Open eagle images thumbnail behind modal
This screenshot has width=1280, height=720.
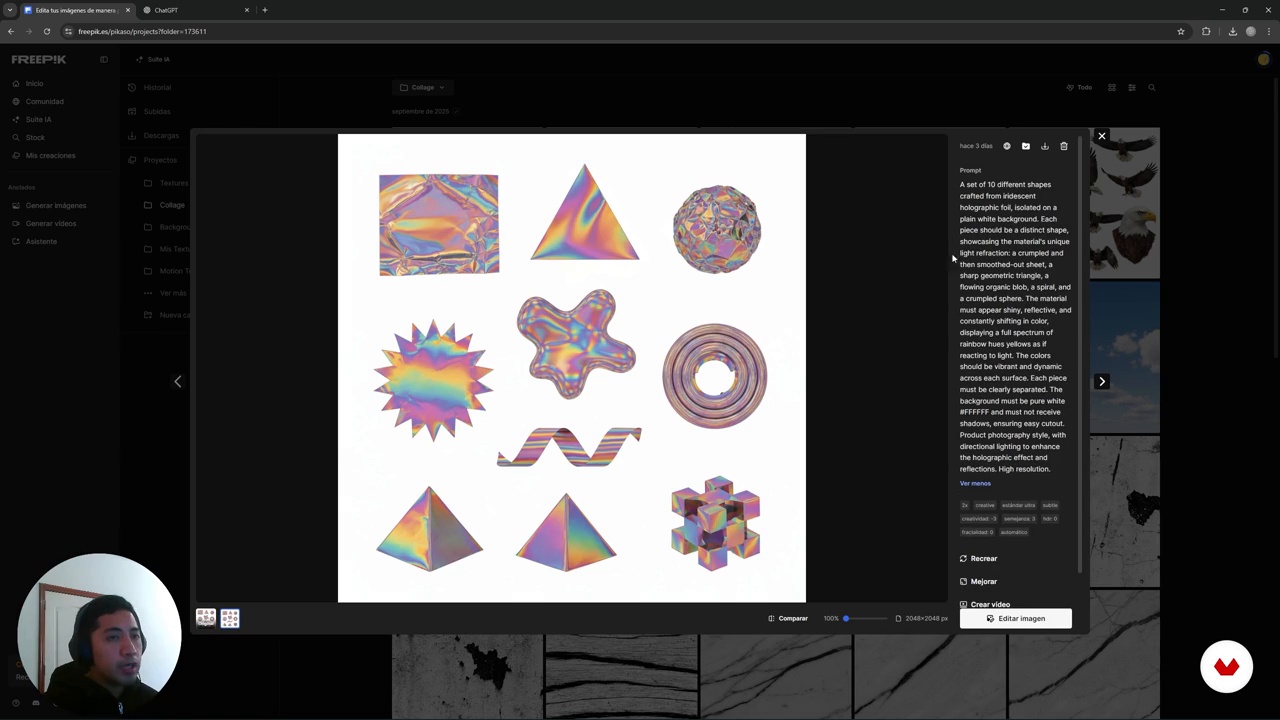[x=1125, y=203]
